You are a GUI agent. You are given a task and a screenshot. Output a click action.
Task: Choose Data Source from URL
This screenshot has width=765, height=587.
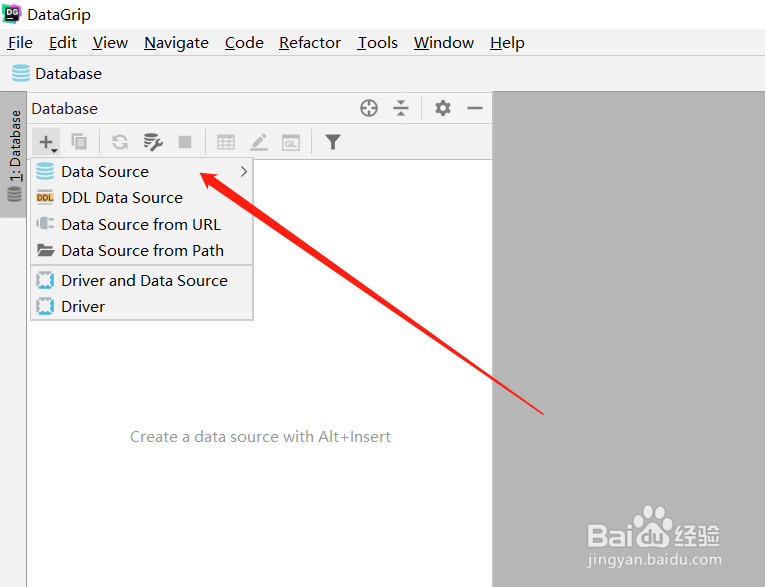141,224
